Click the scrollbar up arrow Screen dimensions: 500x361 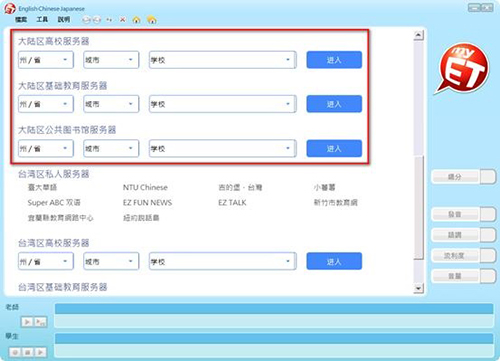(x=418, y=35)
